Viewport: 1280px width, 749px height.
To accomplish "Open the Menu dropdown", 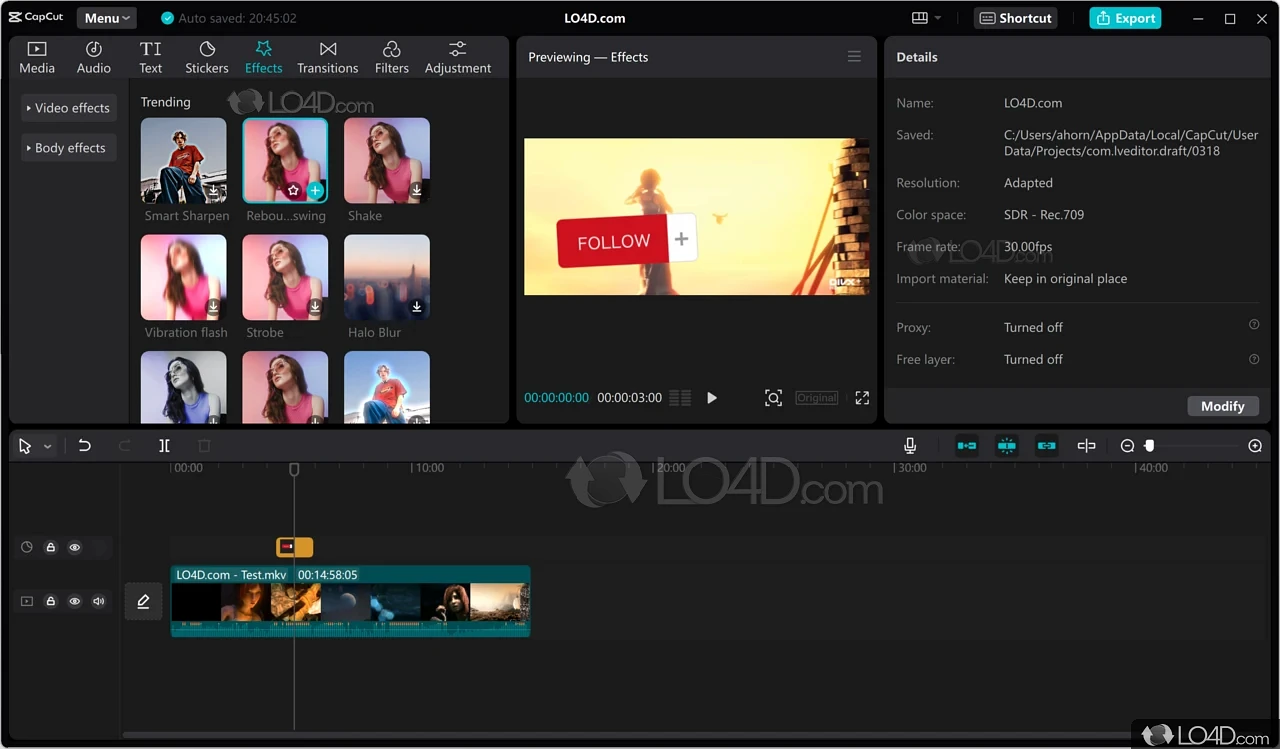I will [x=107, y=18].
